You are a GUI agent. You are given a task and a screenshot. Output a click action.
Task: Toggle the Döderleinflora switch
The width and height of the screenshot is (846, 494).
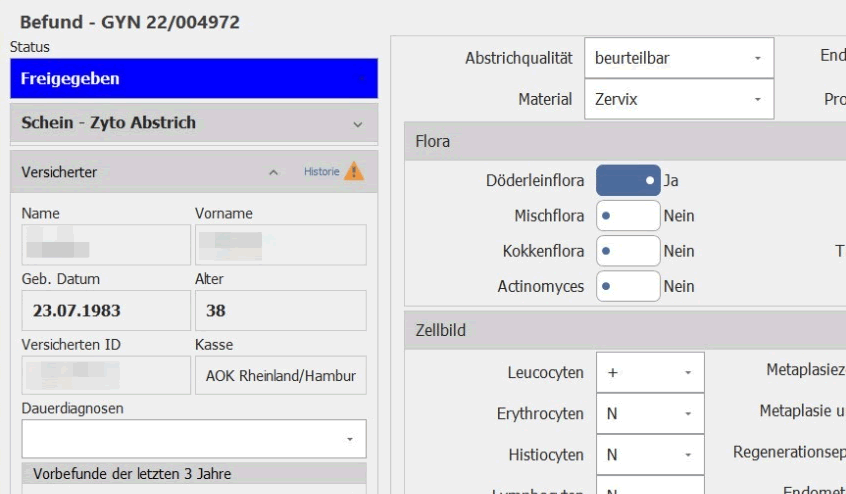628,181
